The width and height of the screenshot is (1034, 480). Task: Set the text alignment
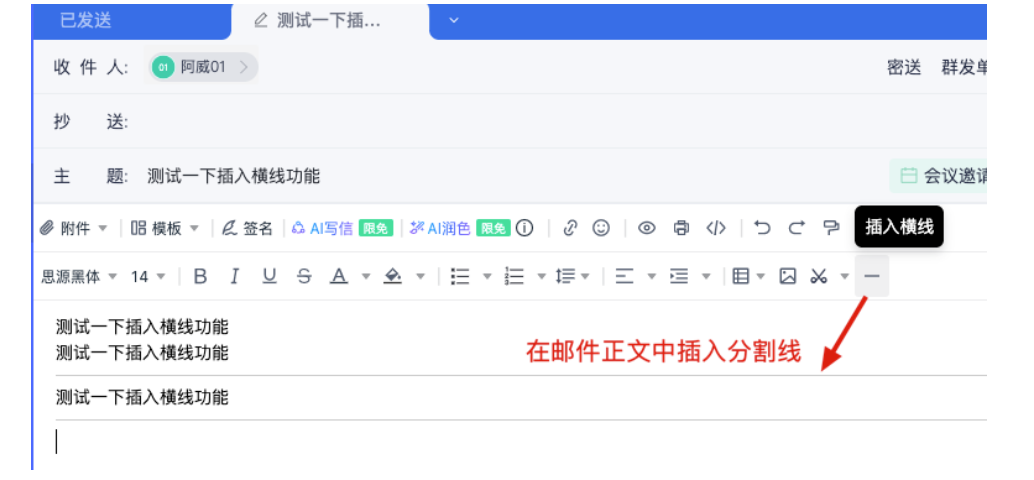[x=624, y=276]
